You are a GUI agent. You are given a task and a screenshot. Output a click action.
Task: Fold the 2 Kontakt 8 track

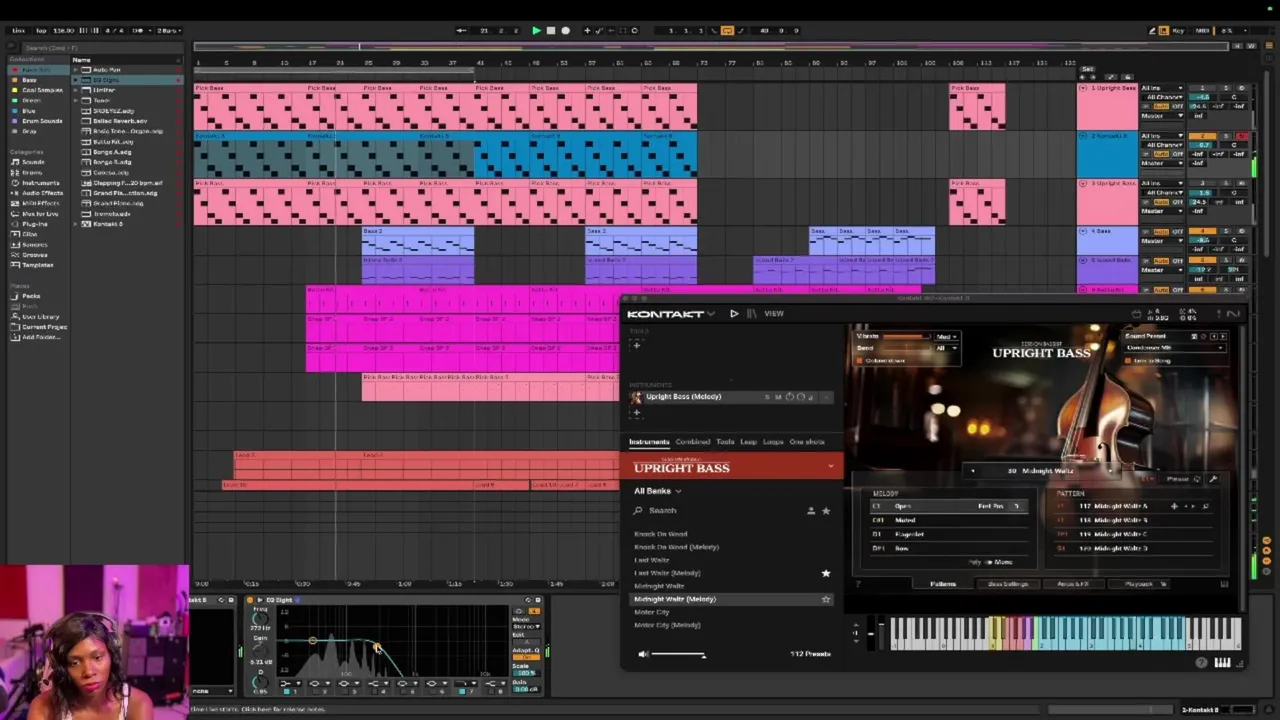(1083, 136)
